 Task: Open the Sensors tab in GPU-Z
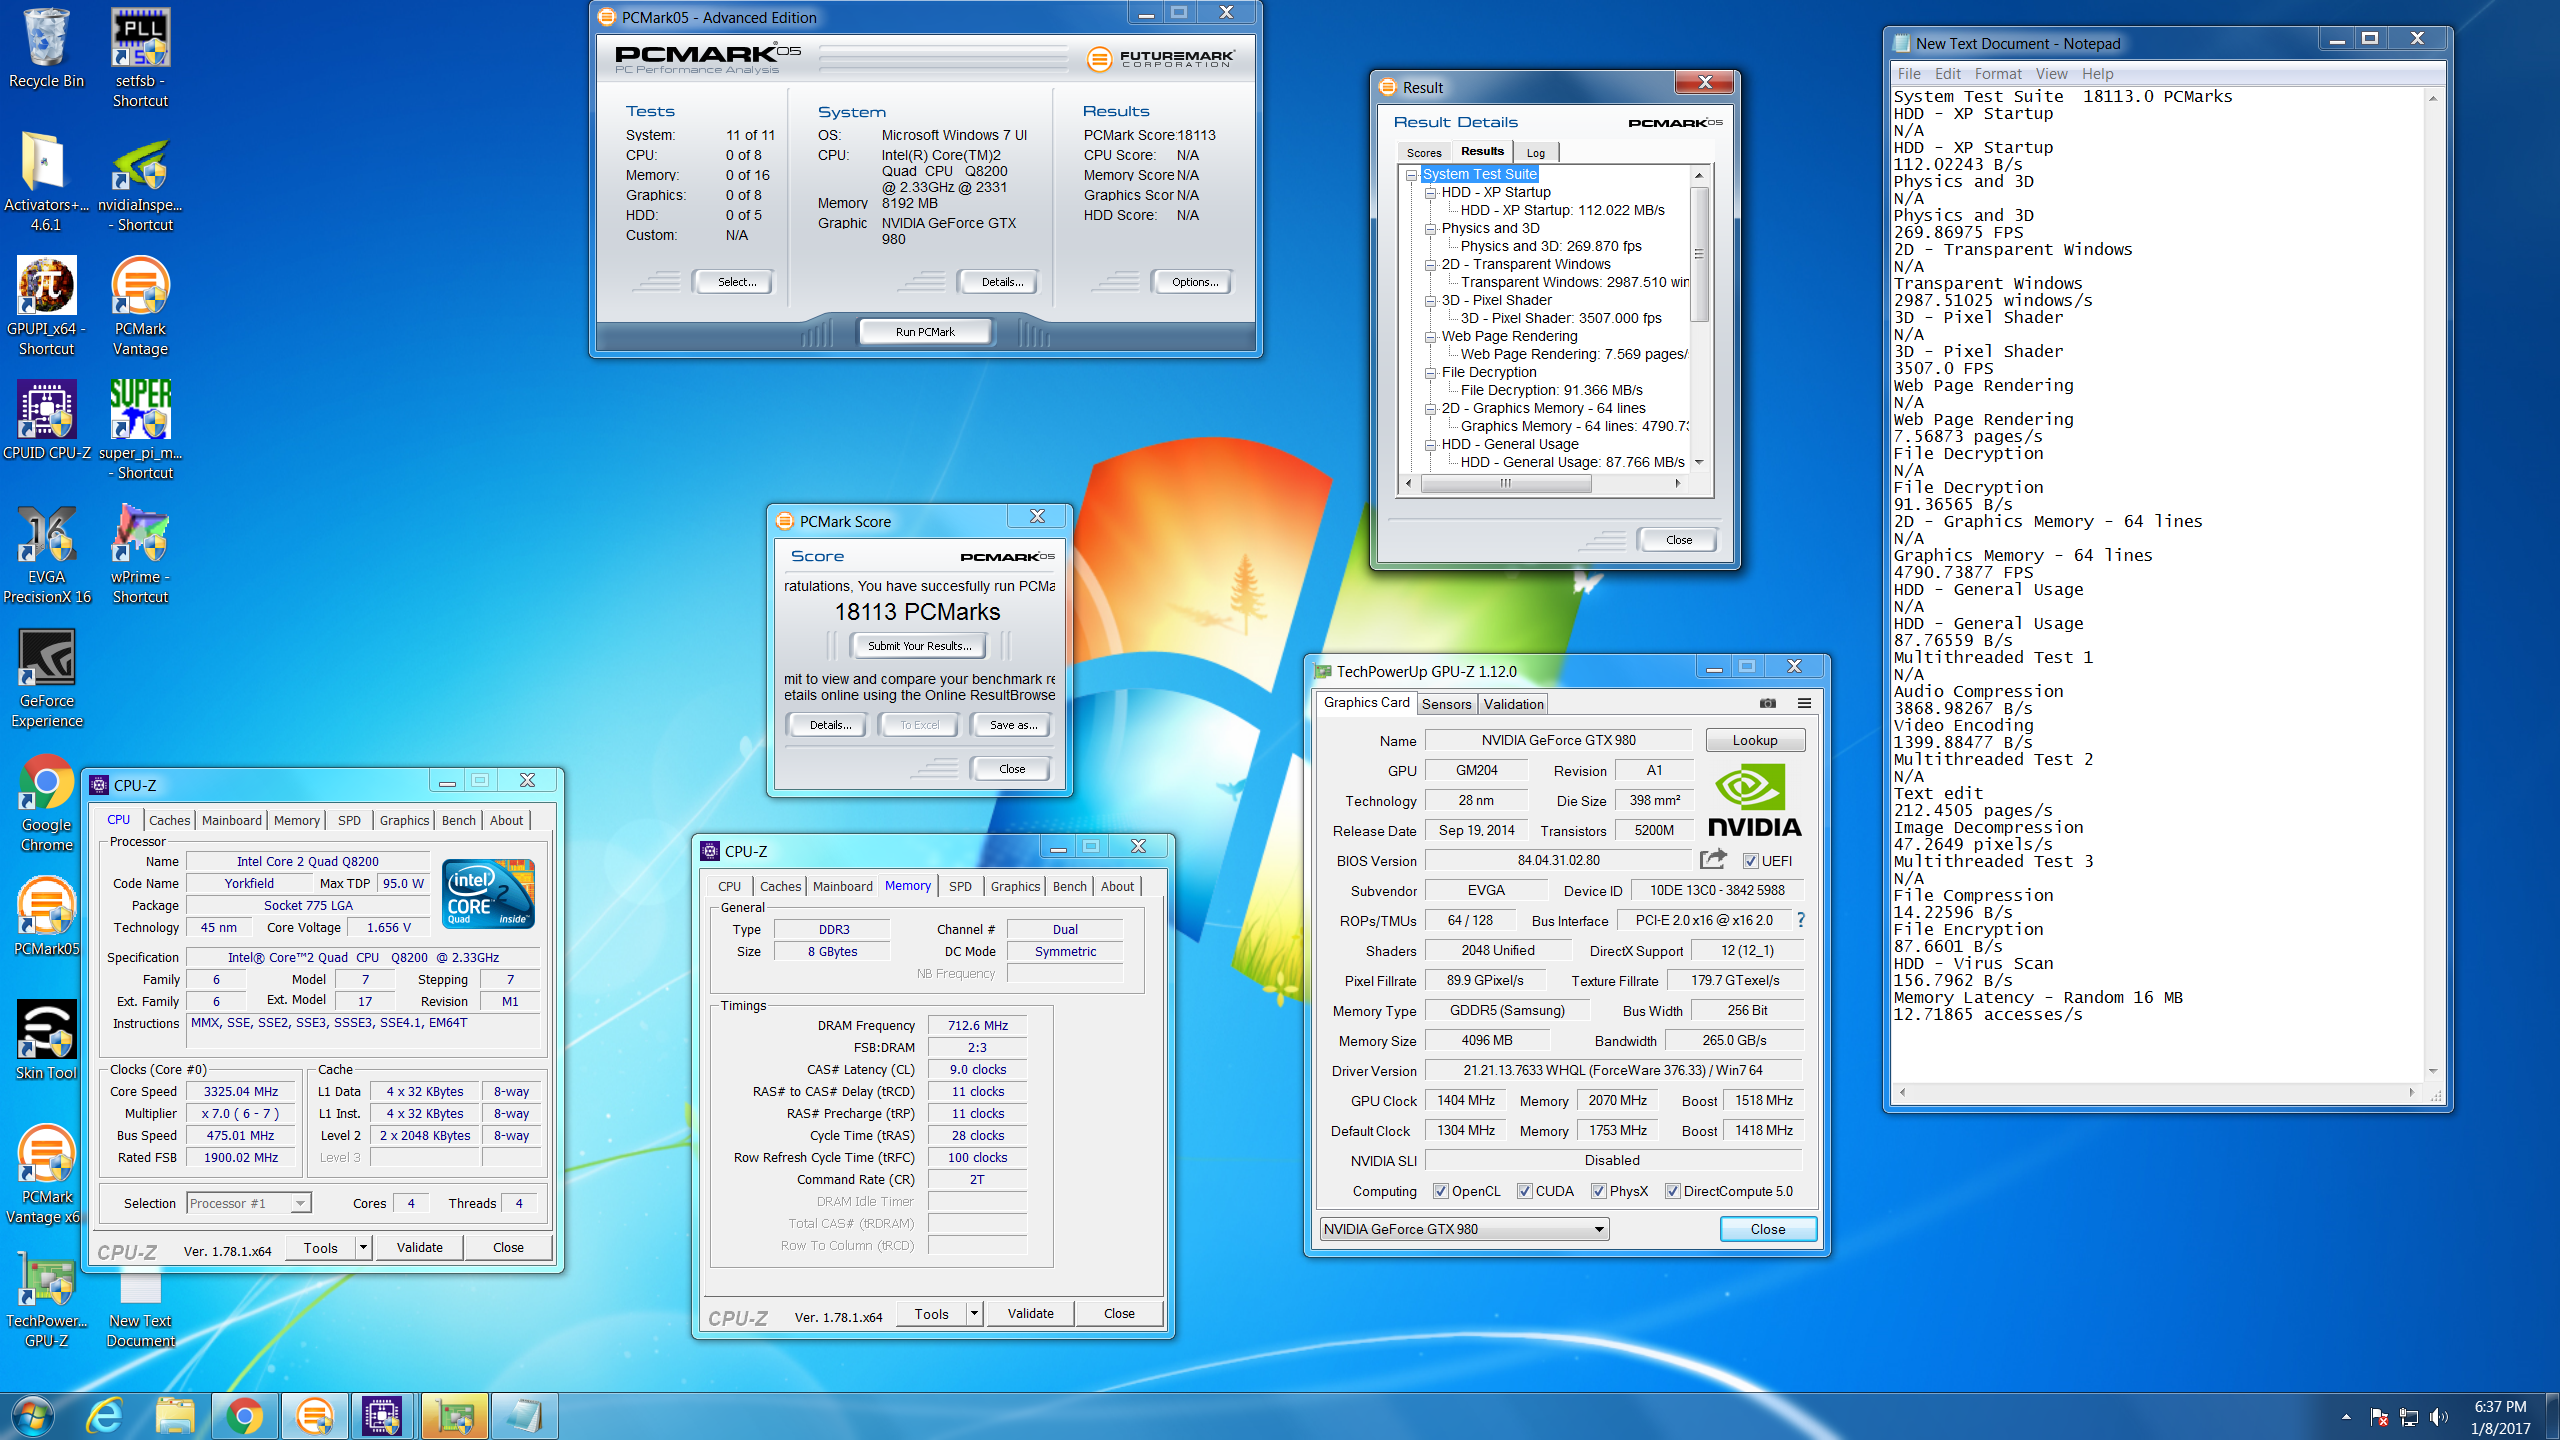(1446, 704)
